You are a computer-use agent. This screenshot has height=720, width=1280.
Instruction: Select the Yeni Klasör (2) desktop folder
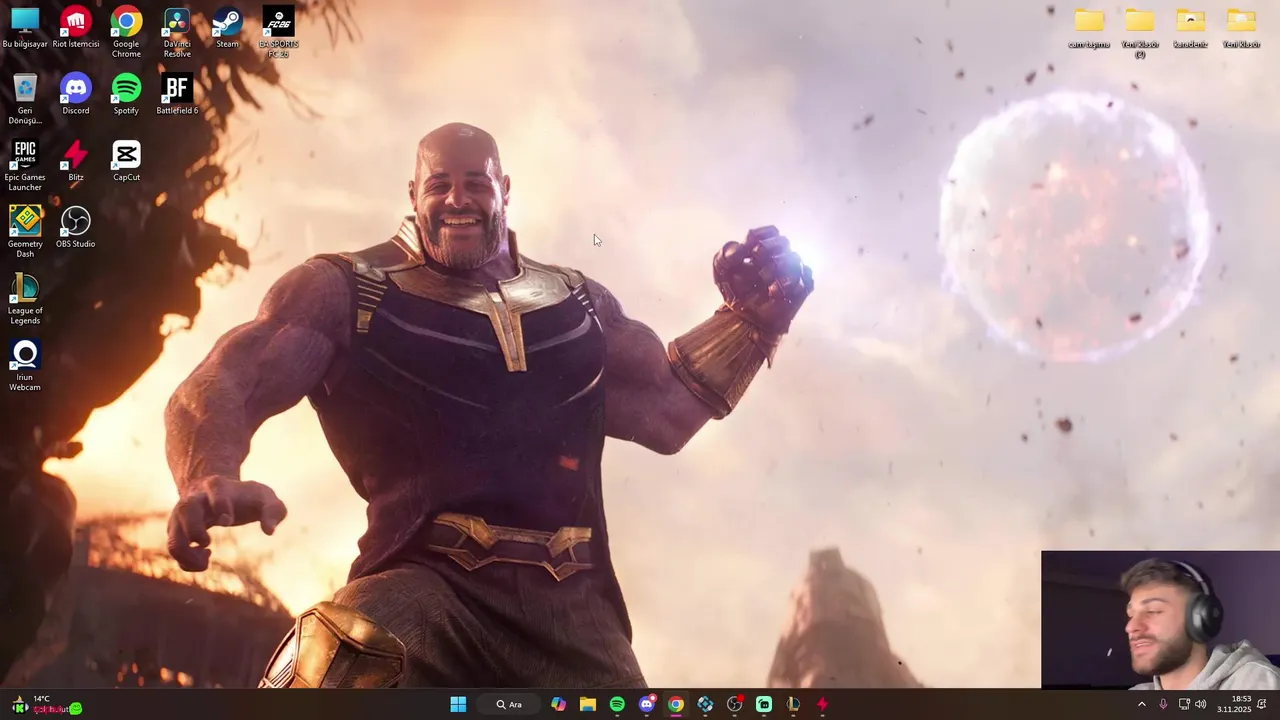click(x=1140, y=33)
